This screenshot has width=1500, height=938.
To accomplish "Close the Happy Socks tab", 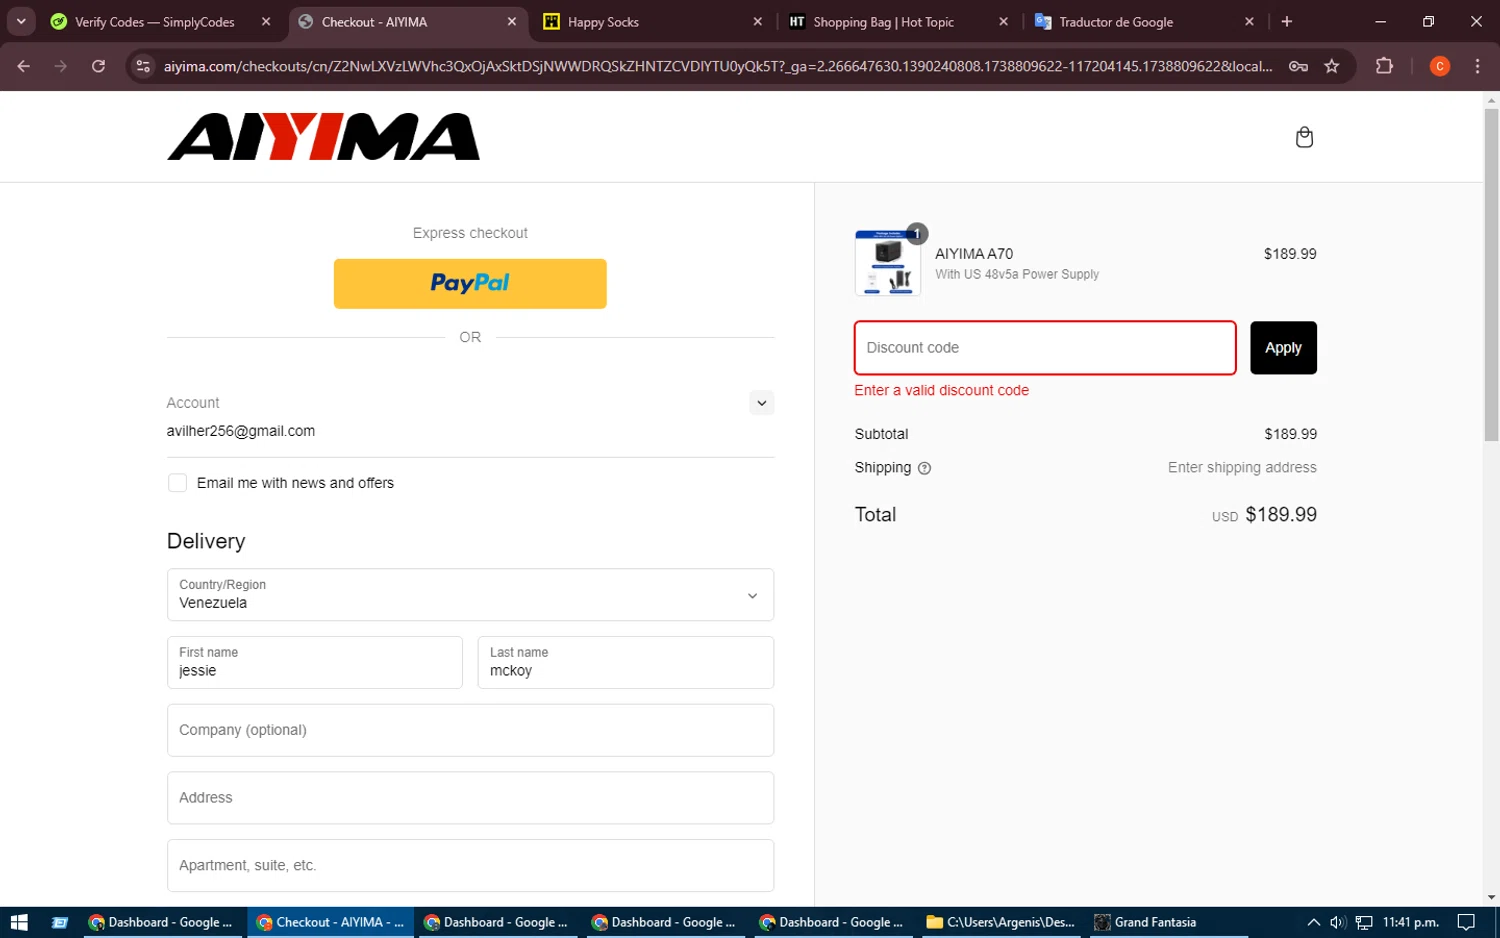I will point(757,22).
